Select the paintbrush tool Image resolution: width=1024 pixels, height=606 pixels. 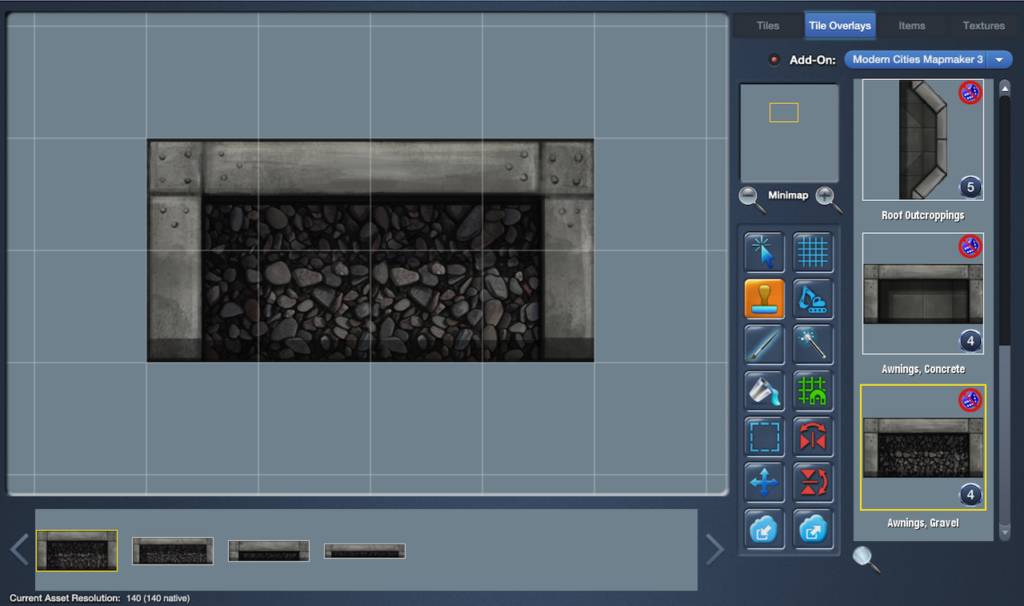tap(764, 345)
